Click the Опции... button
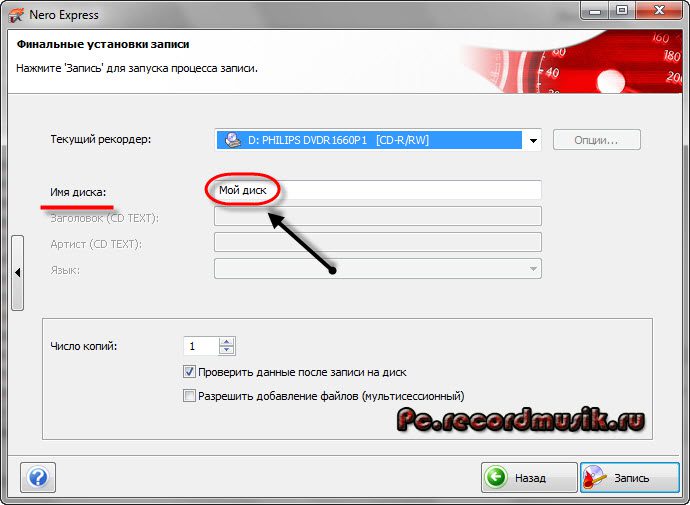Screen dimensions: 690x505 coord(596,140)
